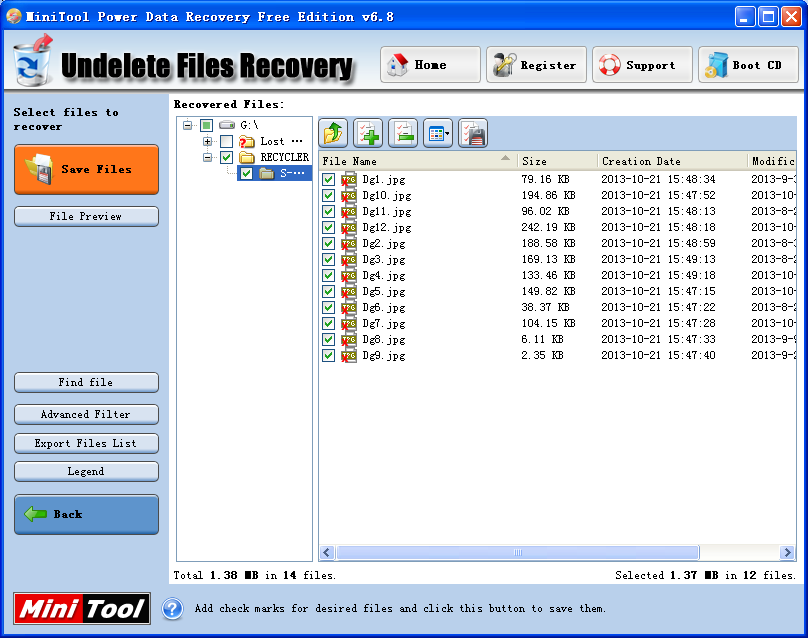Image resolution: width=808 pixels, height=638 pixels.
Task: Sort by the File Name column header
Action: coord(418,161)
